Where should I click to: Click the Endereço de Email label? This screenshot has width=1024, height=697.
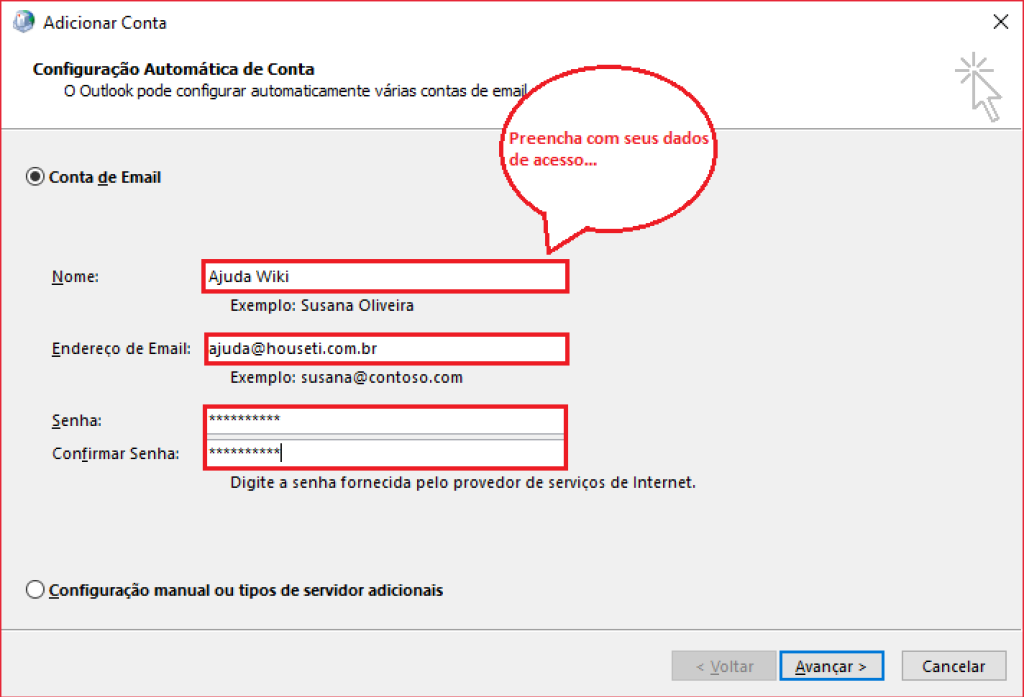click(121, 349)
